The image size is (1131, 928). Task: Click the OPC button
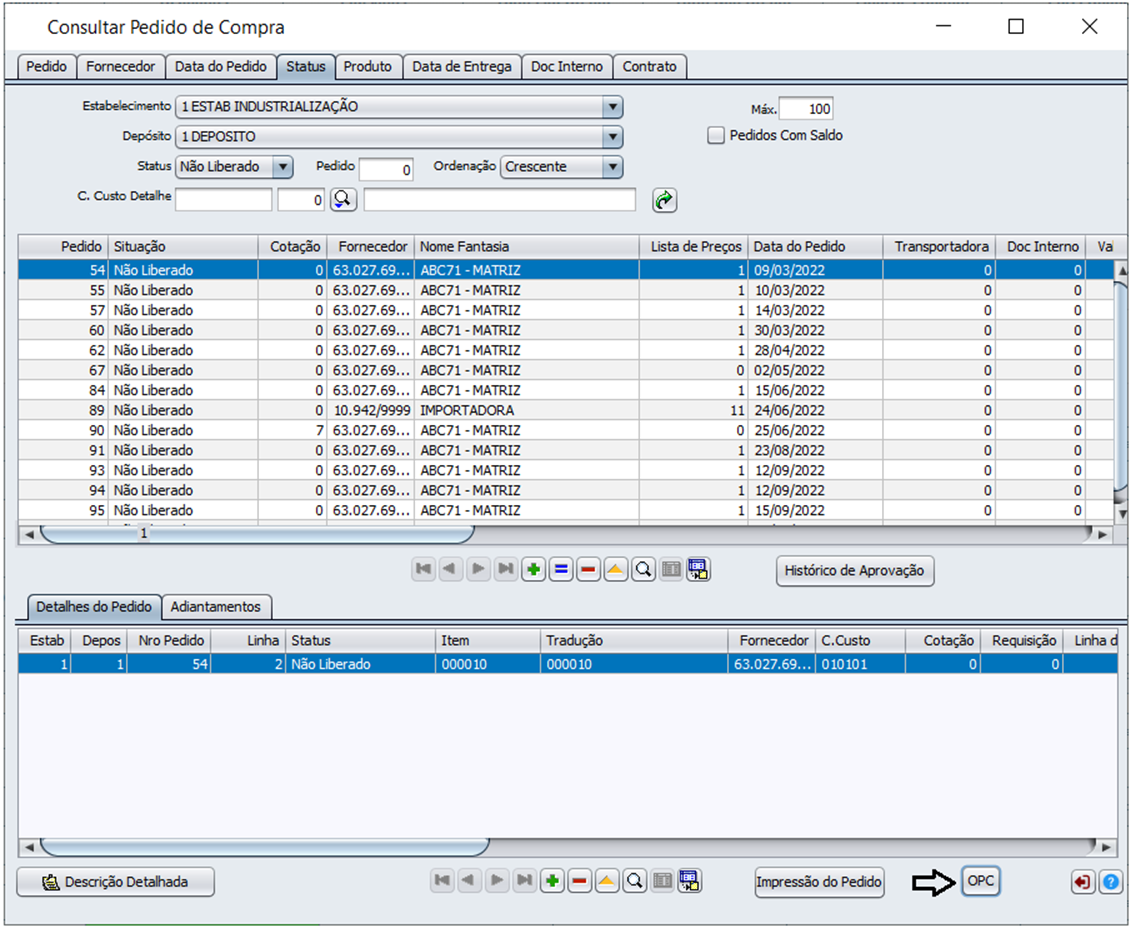(x=981, y=881)
